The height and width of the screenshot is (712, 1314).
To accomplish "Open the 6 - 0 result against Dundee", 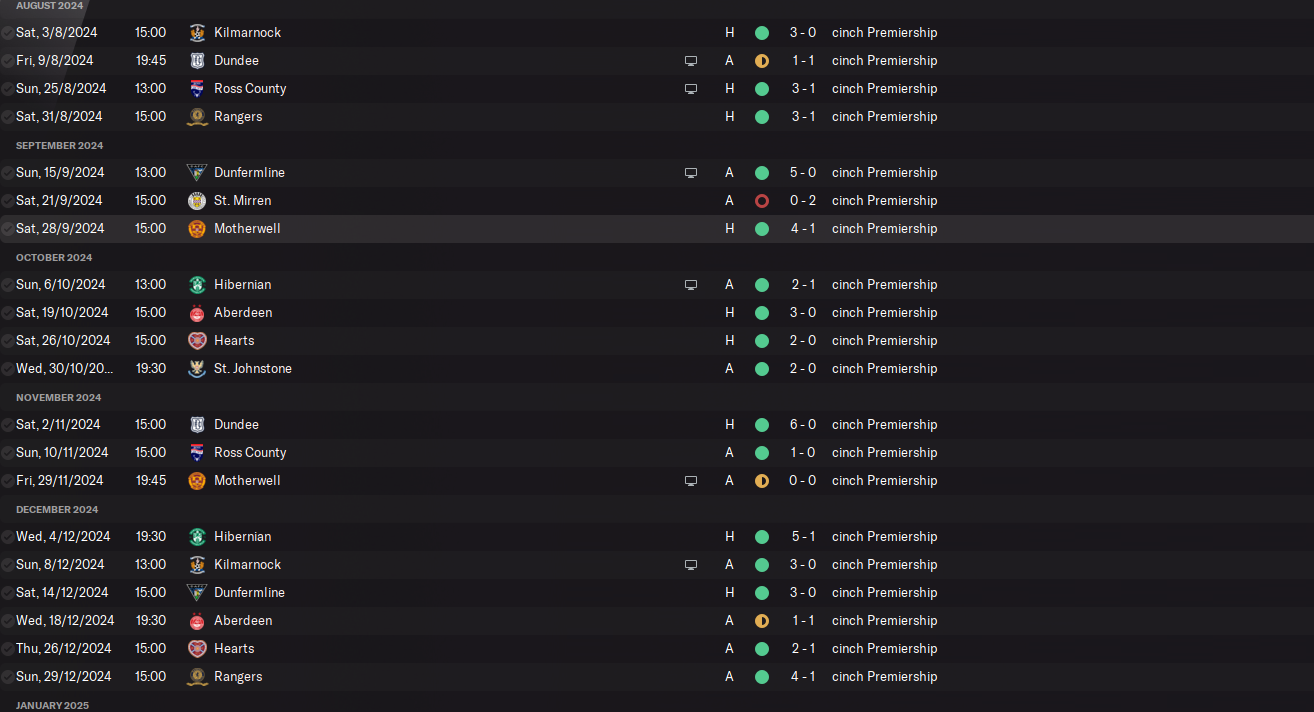I will [803, 425].
